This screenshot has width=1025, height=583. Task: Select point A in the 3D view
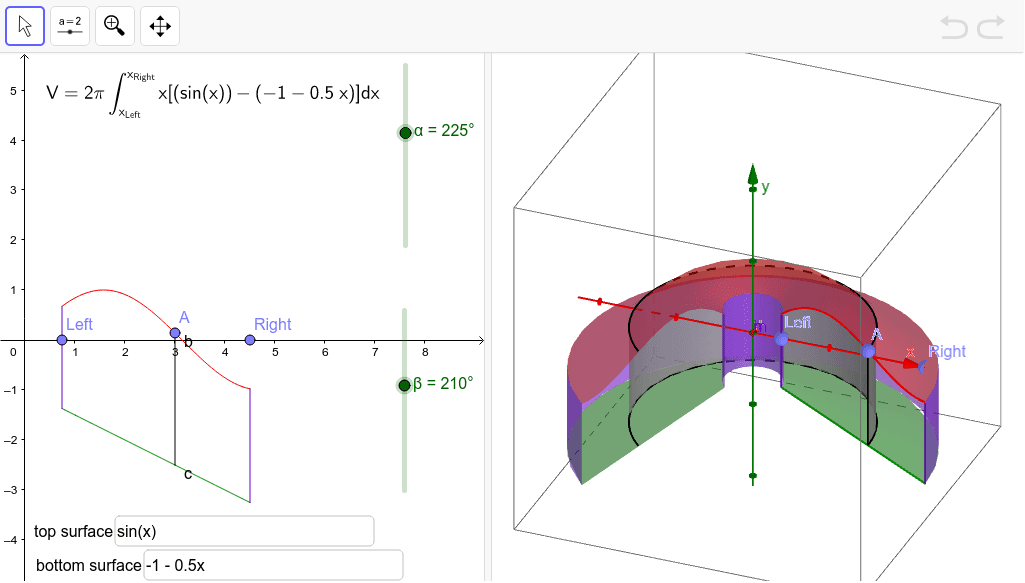(866, 351)
